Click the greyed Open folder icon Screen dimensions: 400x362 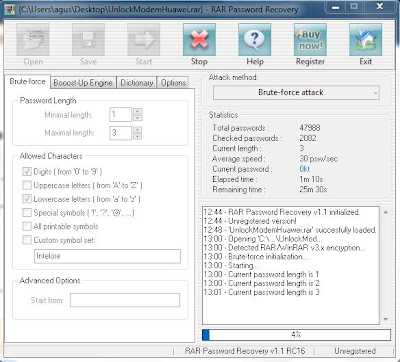(x=33, y=40)
